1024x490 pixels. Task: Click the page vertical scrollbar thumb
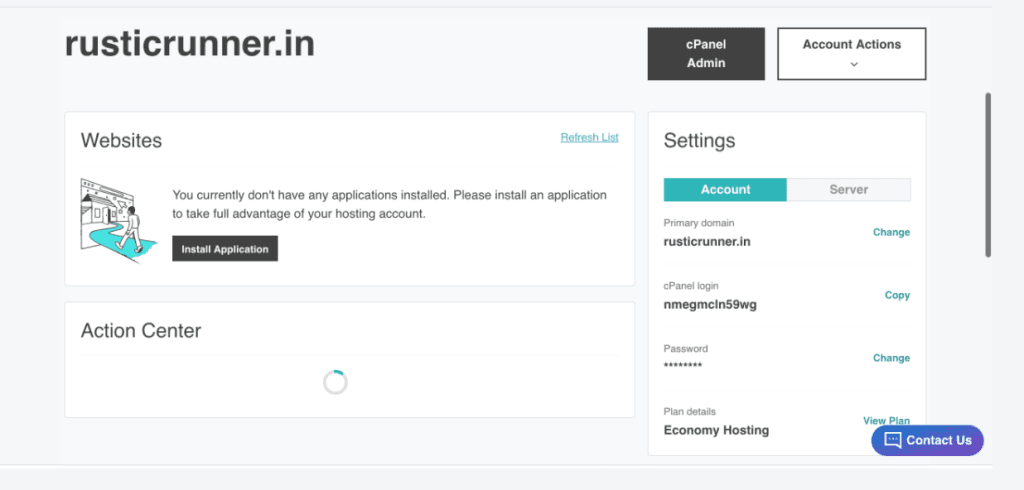click(x=988, y=174)
